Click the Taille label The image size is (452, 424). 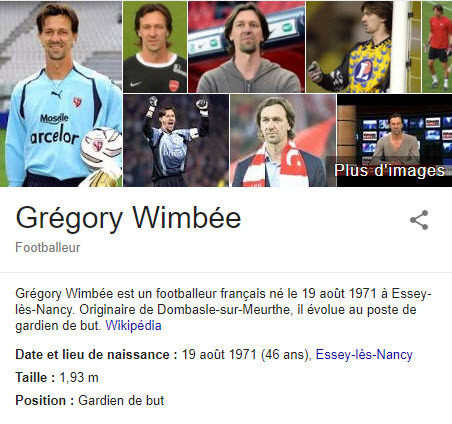point(35,377)
